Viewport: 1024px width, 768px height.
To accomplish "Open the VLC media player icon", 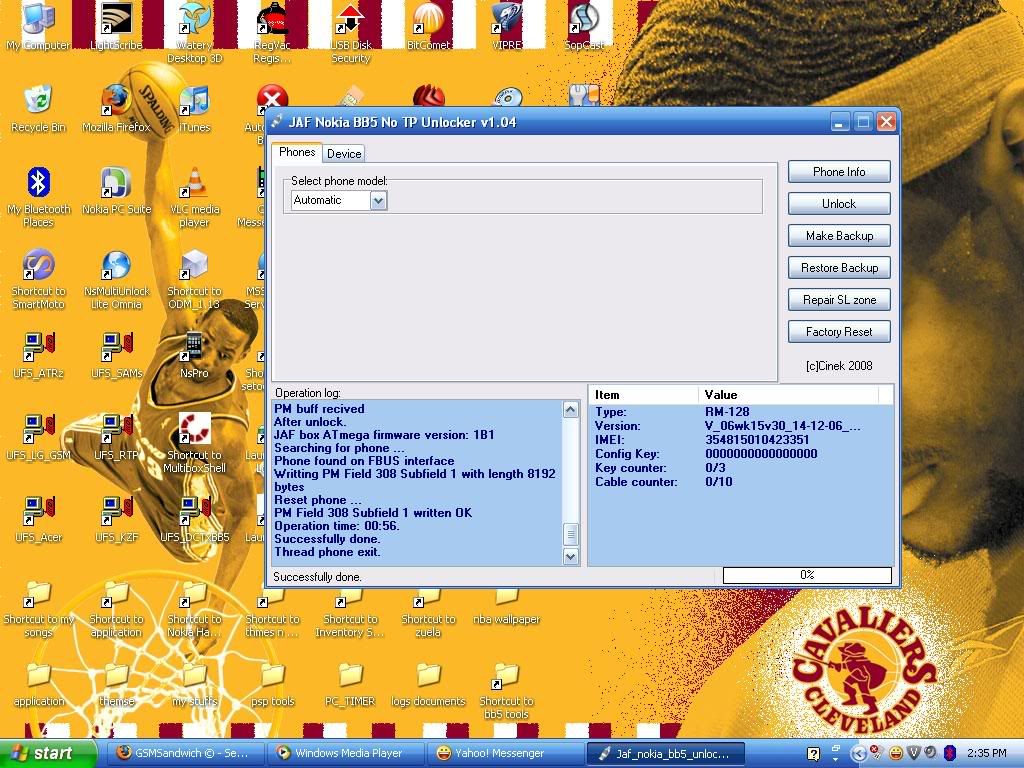I will 194,184.
